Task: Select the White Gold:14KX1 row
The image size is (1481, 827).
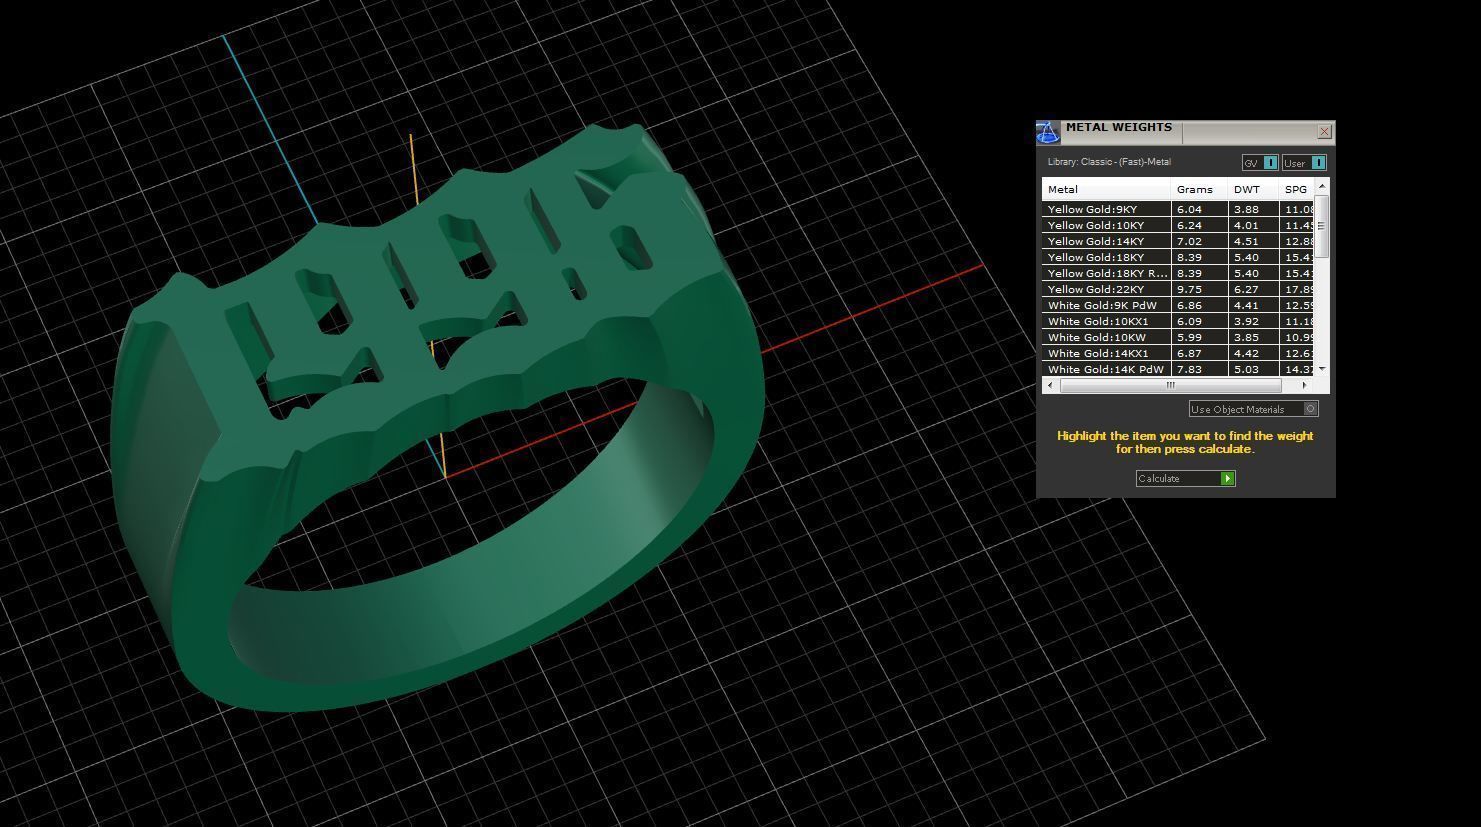Action: click(x=1178, y=353)
